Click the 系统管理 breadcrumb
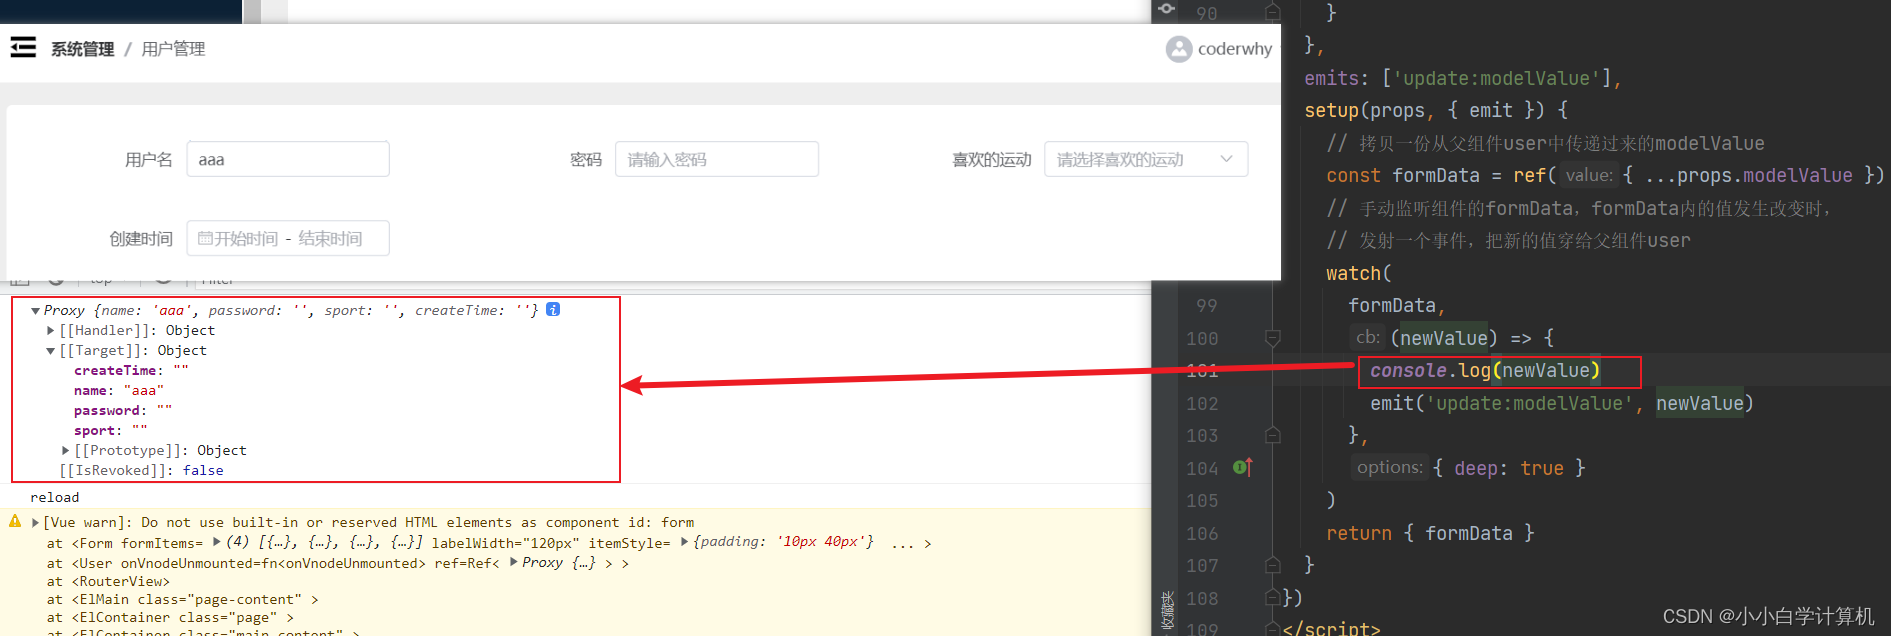The image size is (1891, 636). [x=83, y=49]
